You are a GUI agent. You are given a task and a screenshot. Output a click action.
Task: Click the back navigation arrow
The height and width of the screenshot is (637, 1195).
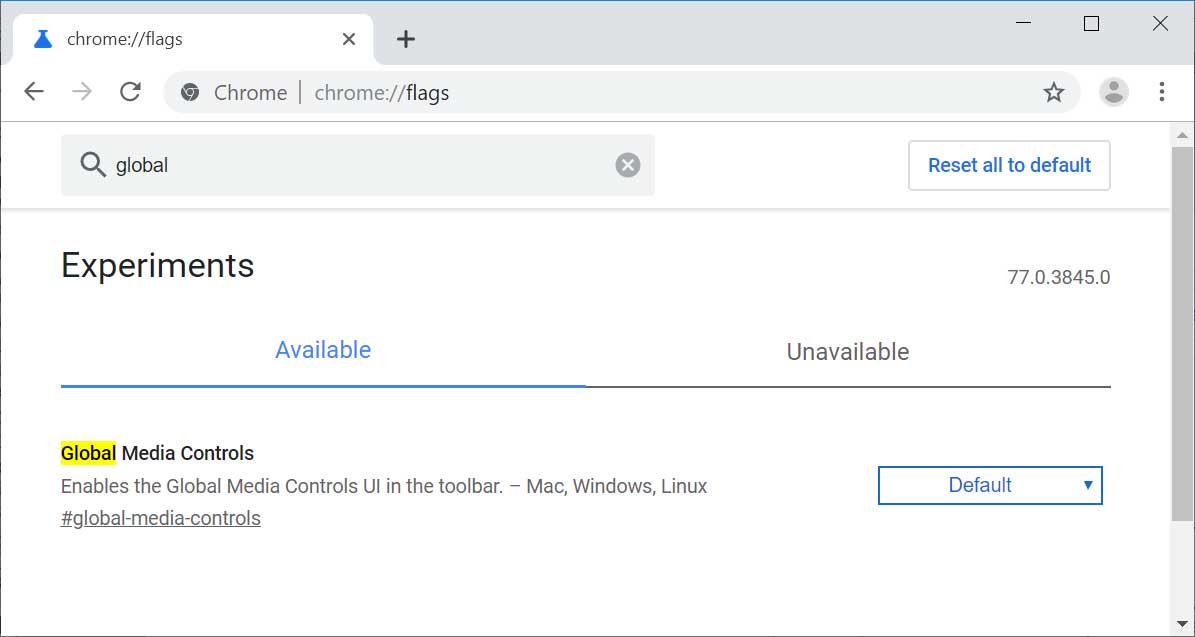point(34,92)
